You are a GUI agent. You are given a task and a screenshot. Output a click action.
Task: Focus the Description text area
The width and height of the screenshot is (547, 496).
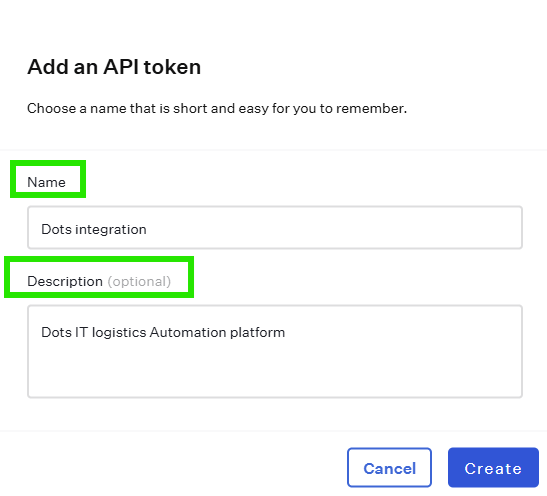tap(275, 351)
